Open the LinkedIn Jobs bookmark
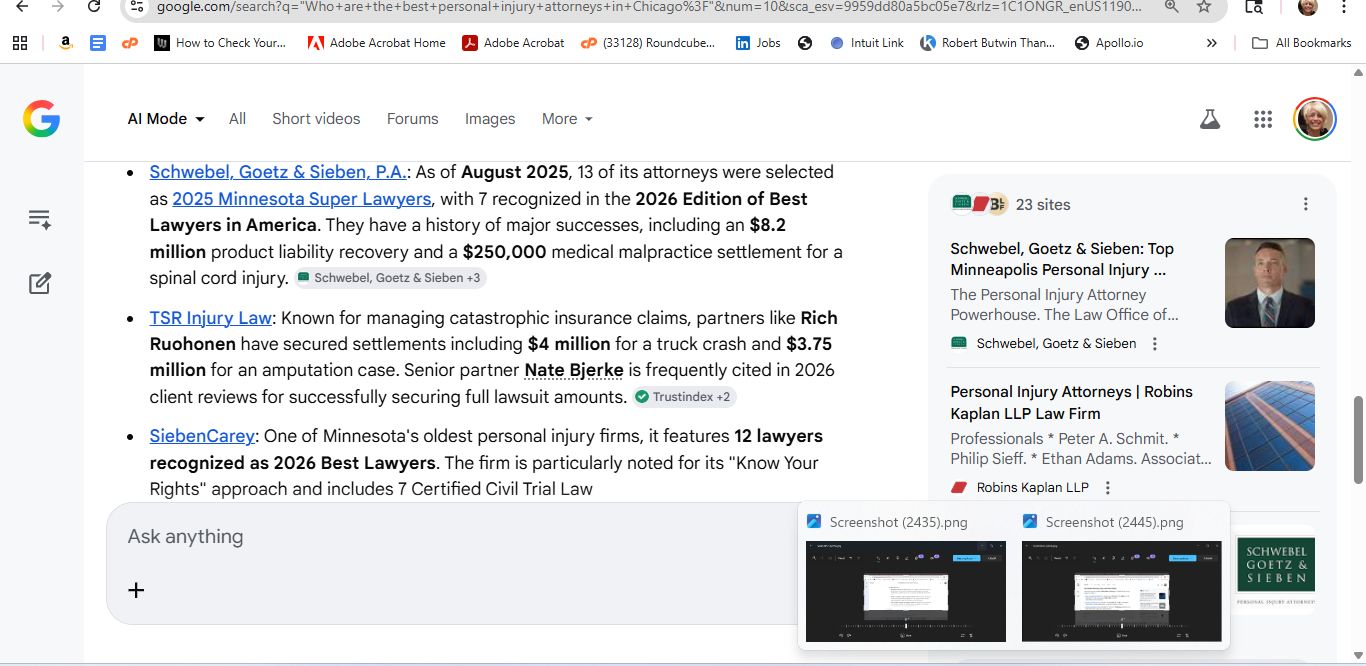 pos(758,43)
